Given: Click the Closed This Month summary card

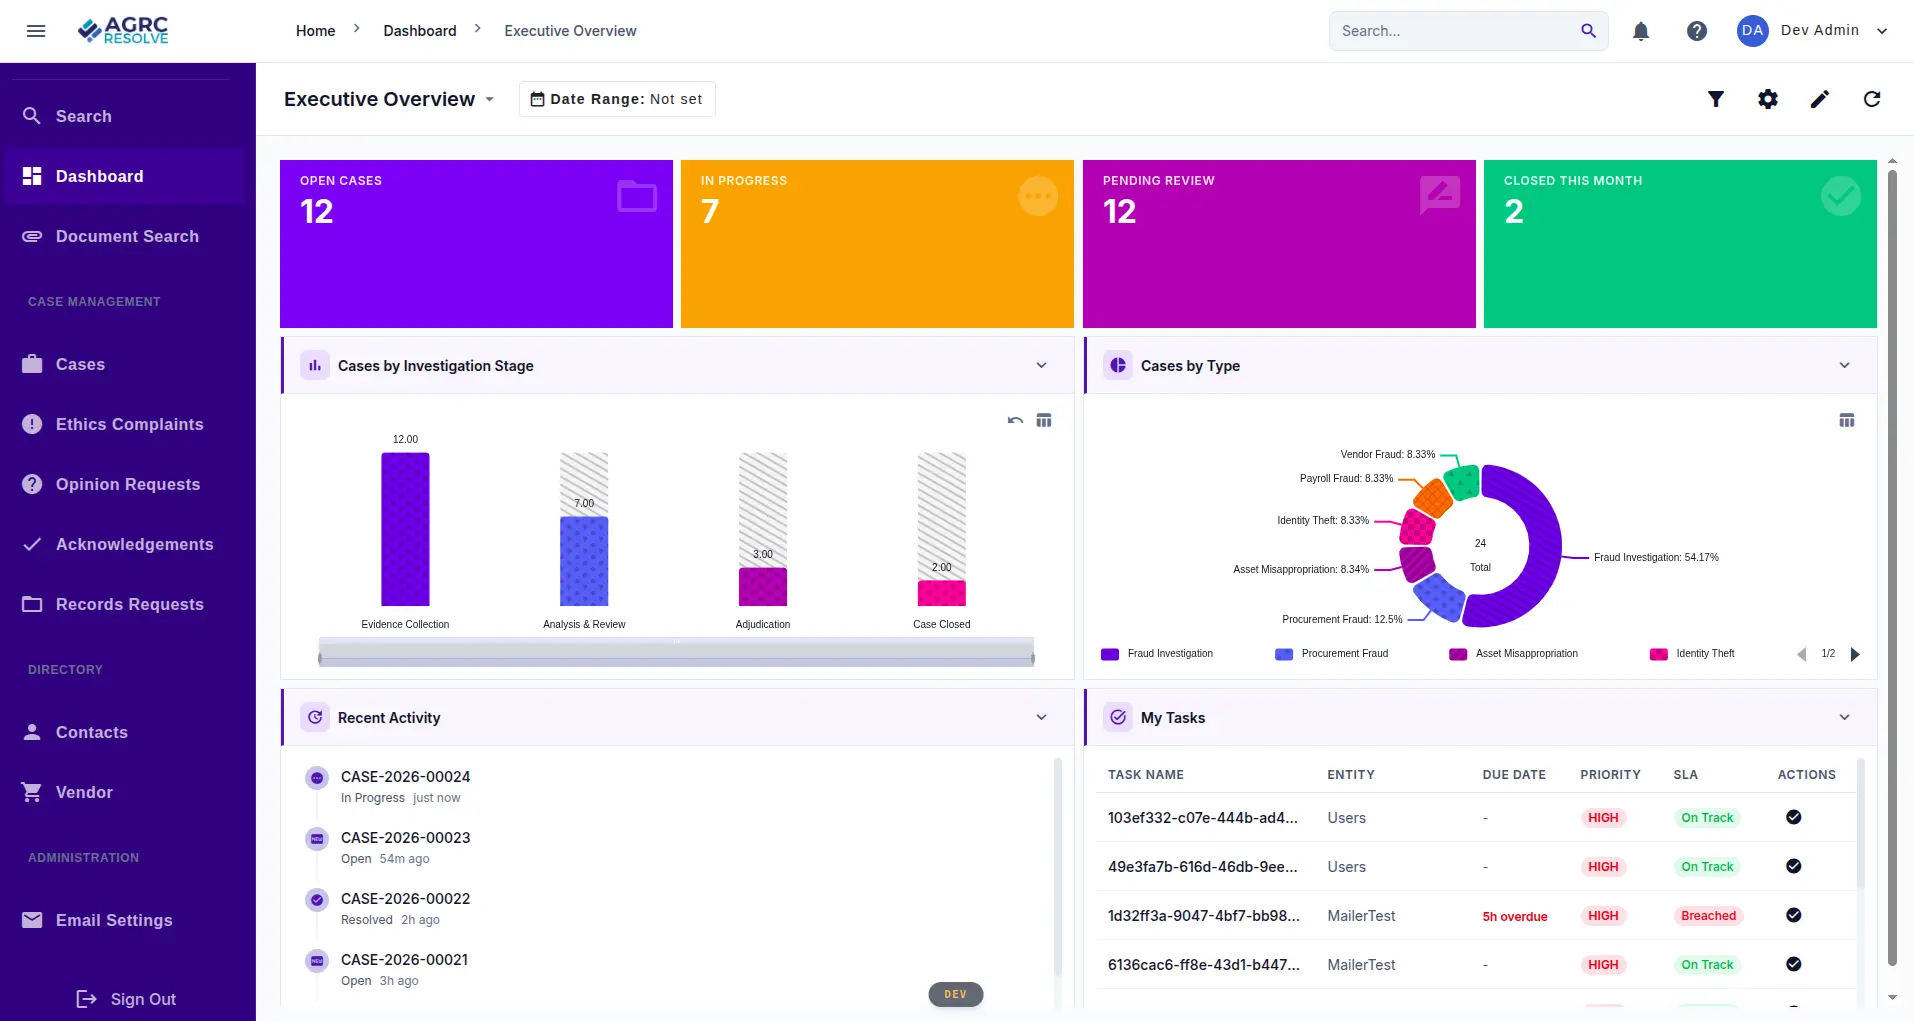Looking at the screenshot, I should coord(1680,244).
